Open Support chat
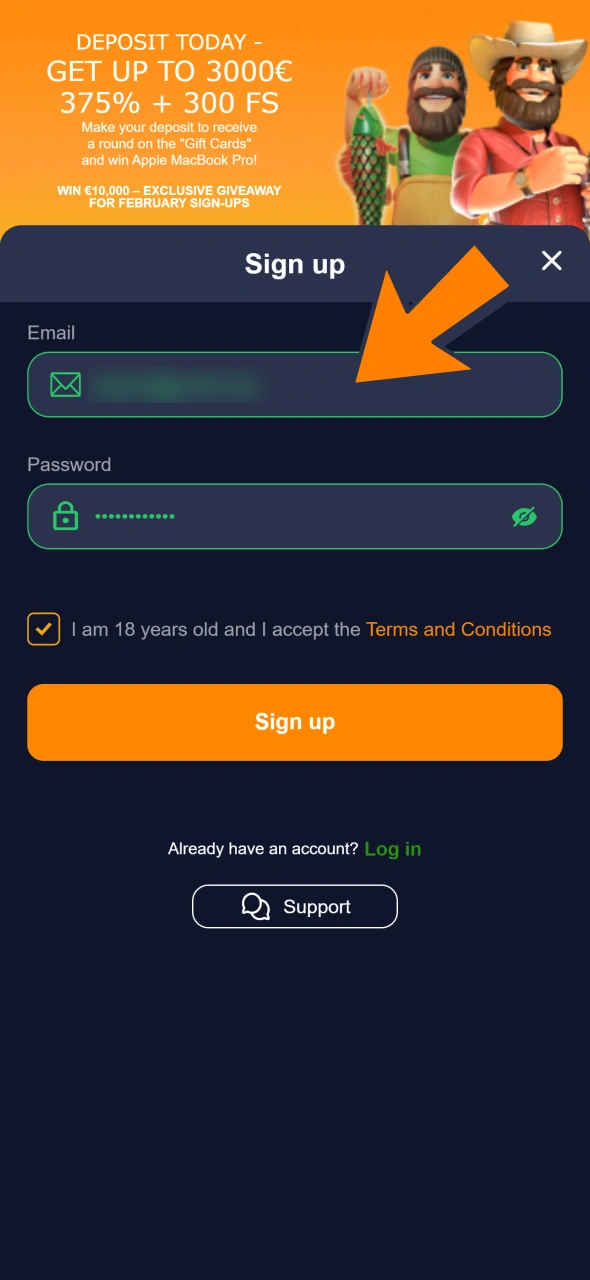The height and width of the screenshot is (1280, 590). (294, 906)
